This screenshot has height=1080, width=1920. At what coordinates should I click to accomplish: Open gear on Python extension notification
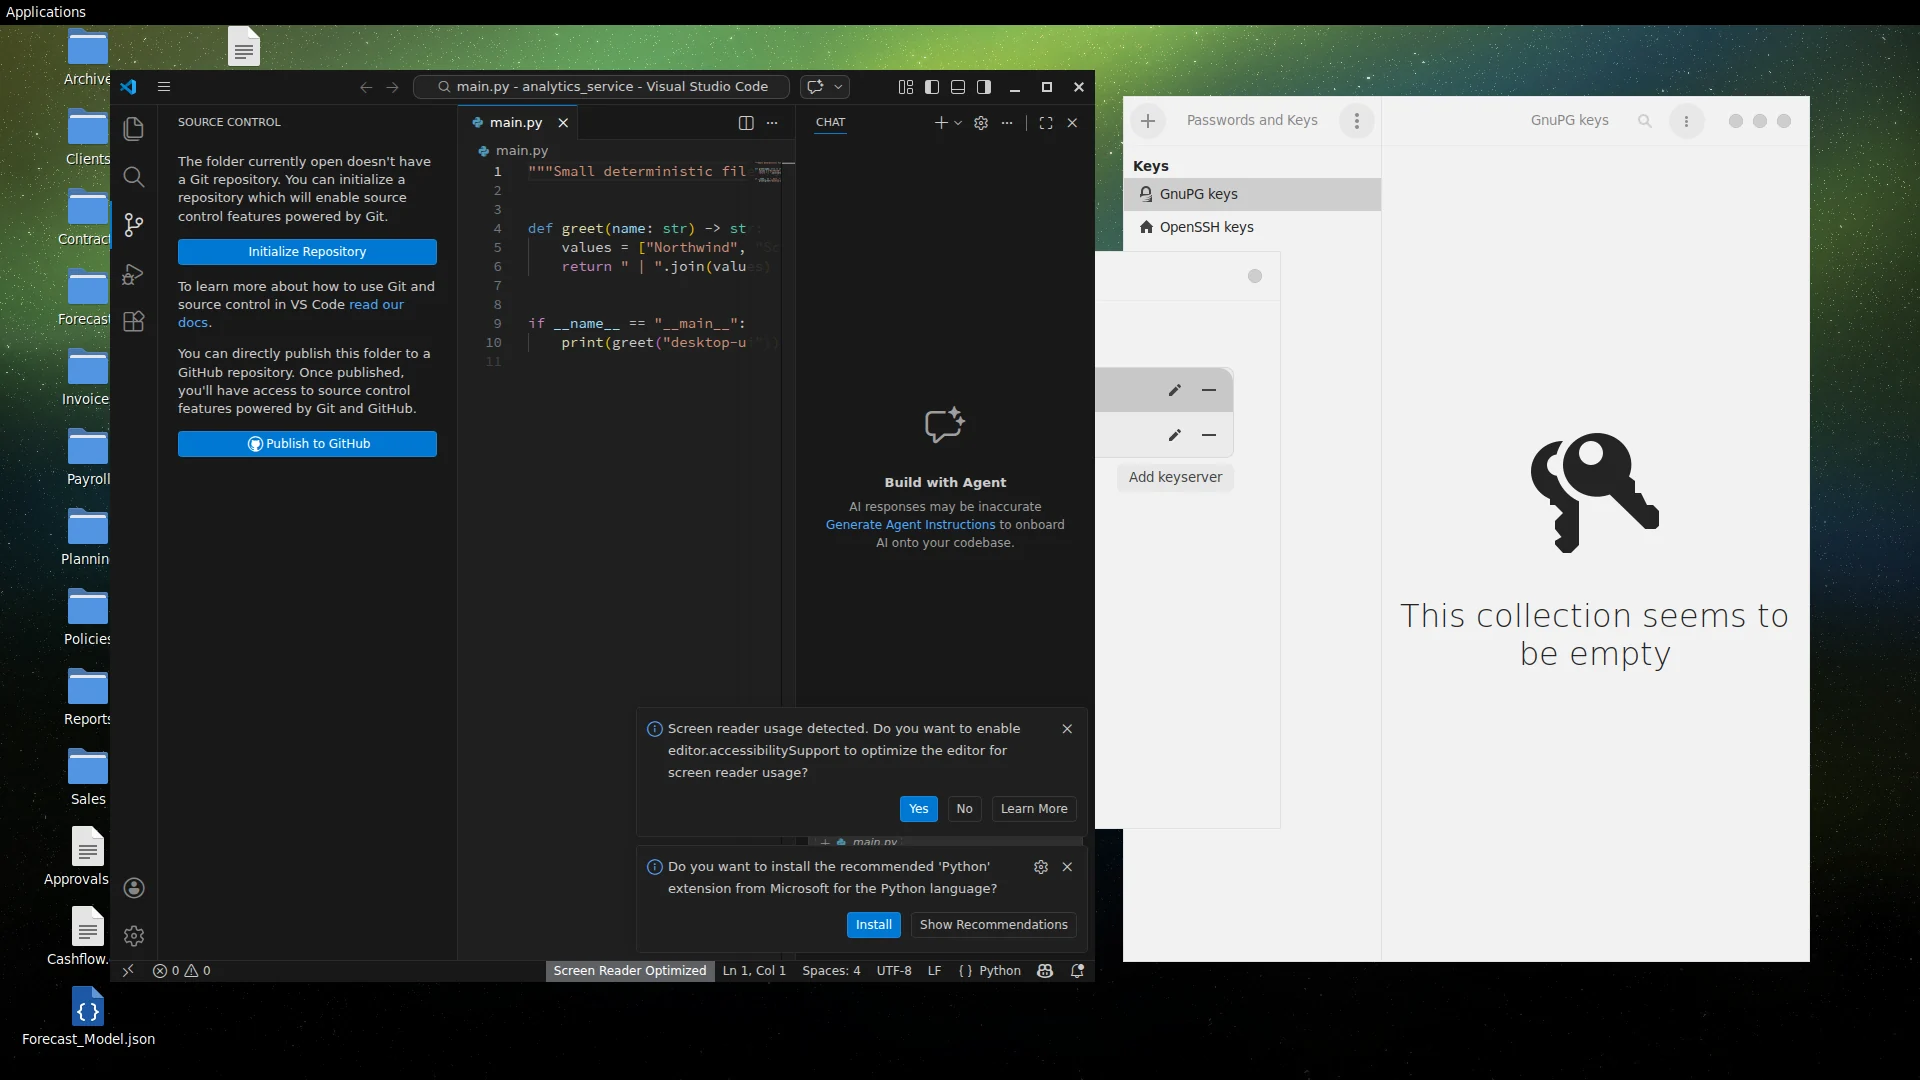1041,867
